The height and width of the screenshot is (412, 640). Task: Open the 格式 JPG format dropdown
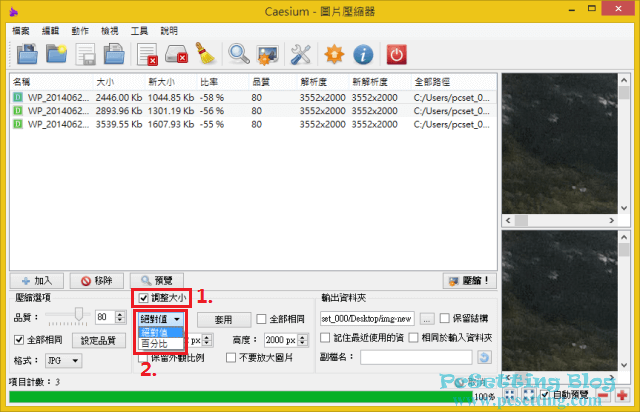[63, 360]
